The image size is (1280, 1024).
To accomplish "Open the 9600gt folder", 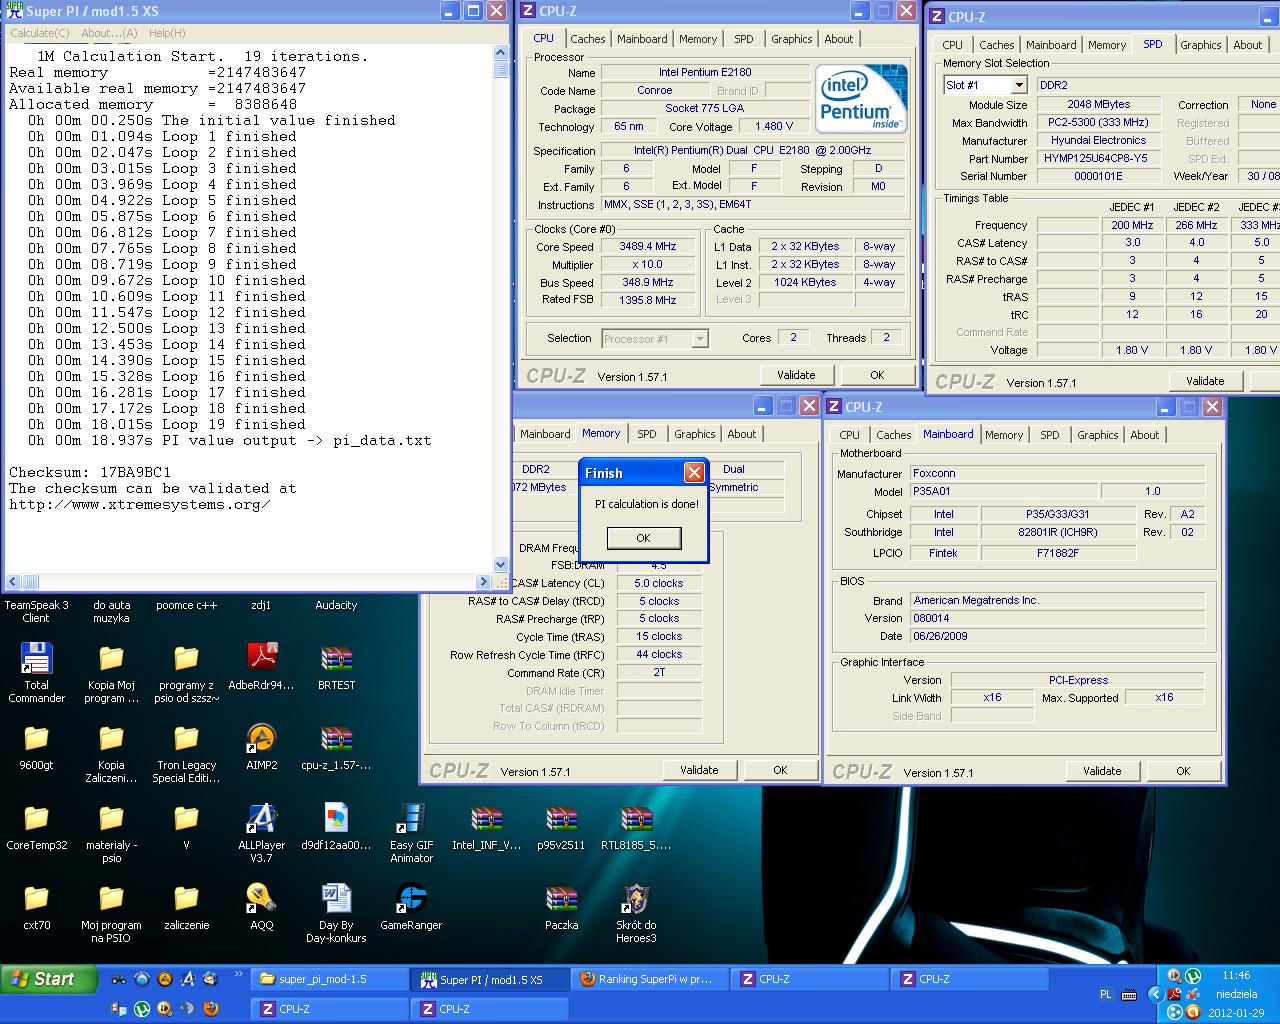I will pos(36,746).
